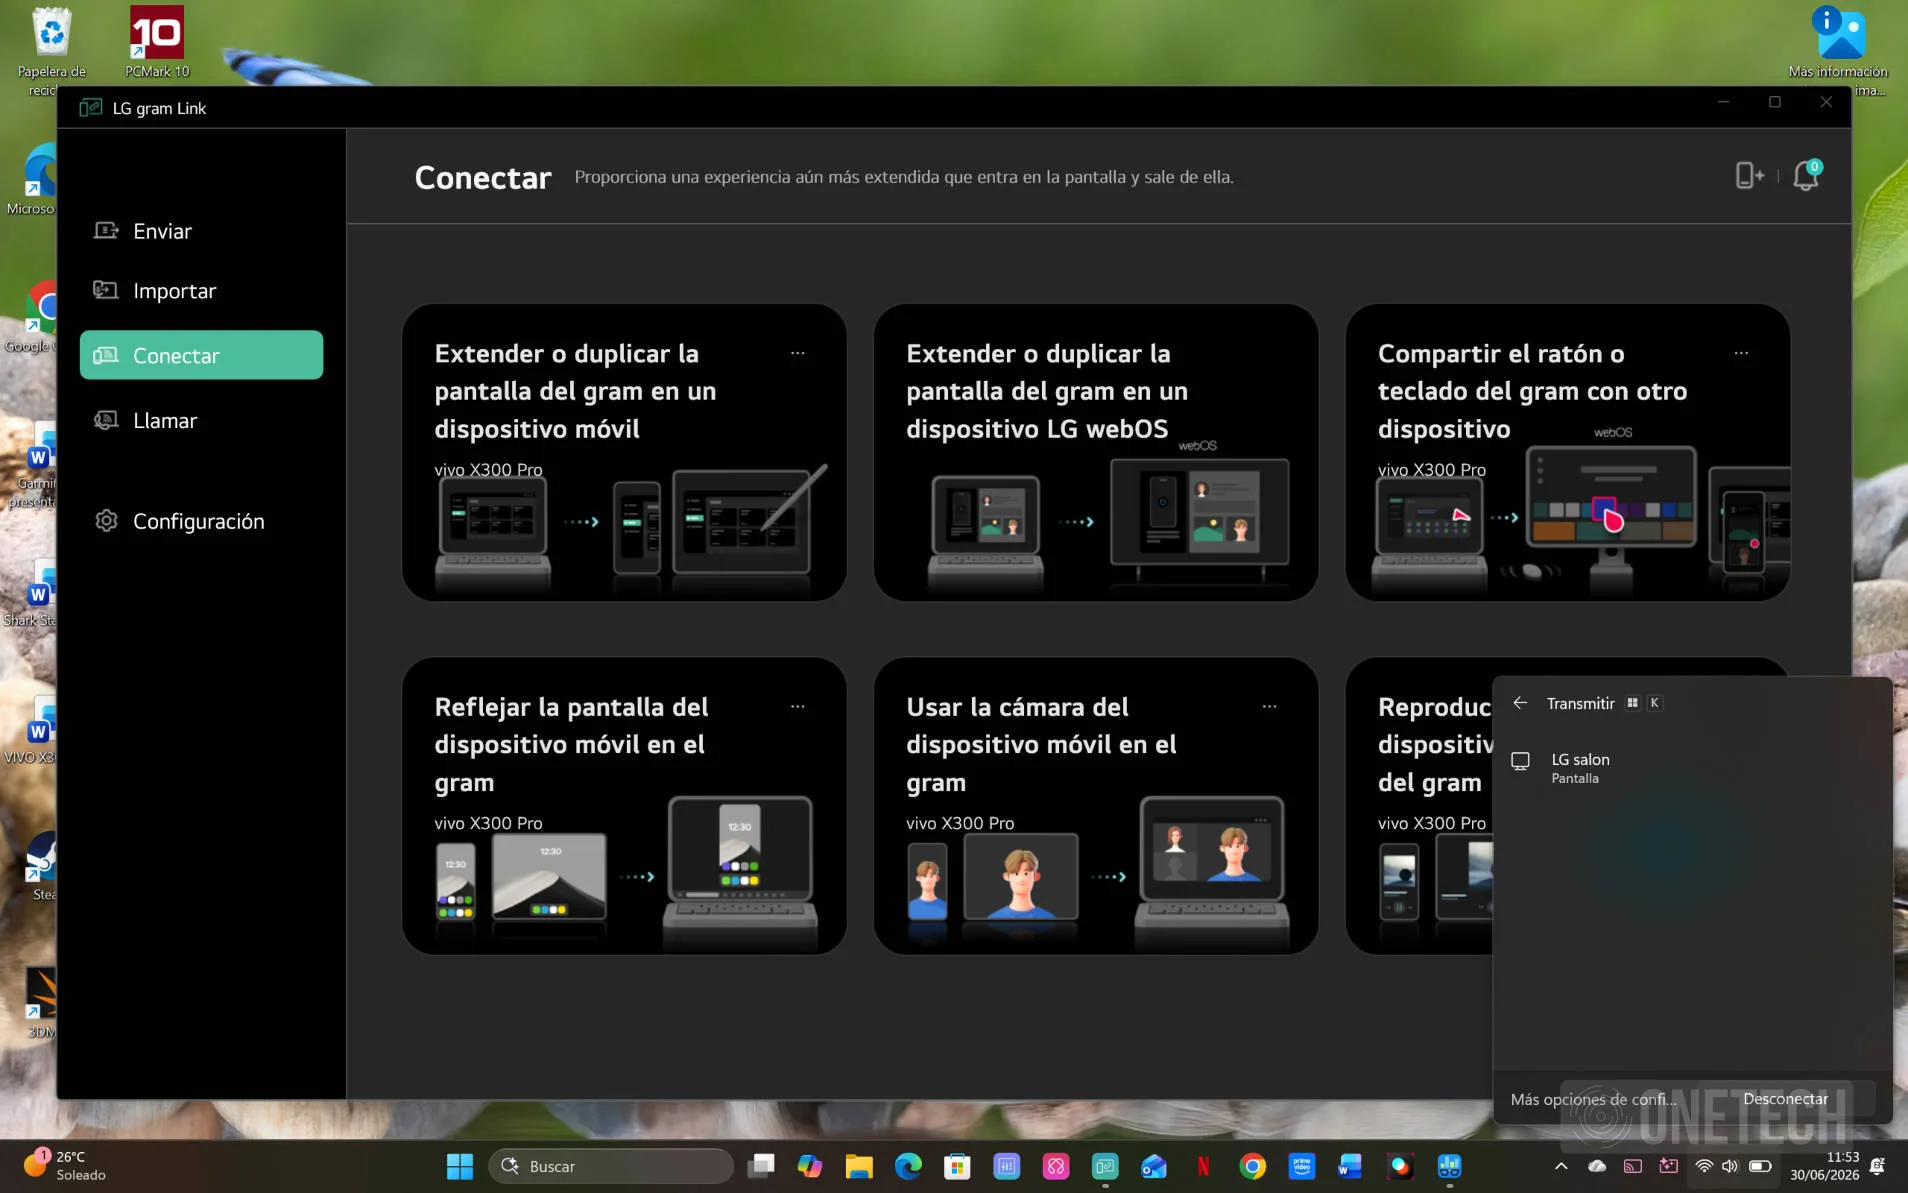Viewport: 1908px width, 1193px height.
Task: Go back in the Transmitir panel
Action: (x=1520, y=703)
